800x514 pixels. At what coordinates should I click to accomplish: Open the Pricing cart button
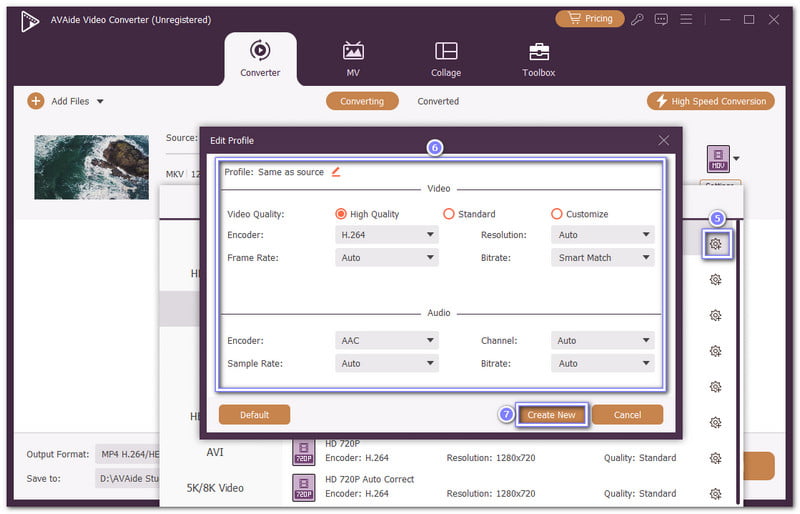coord(590,19)
